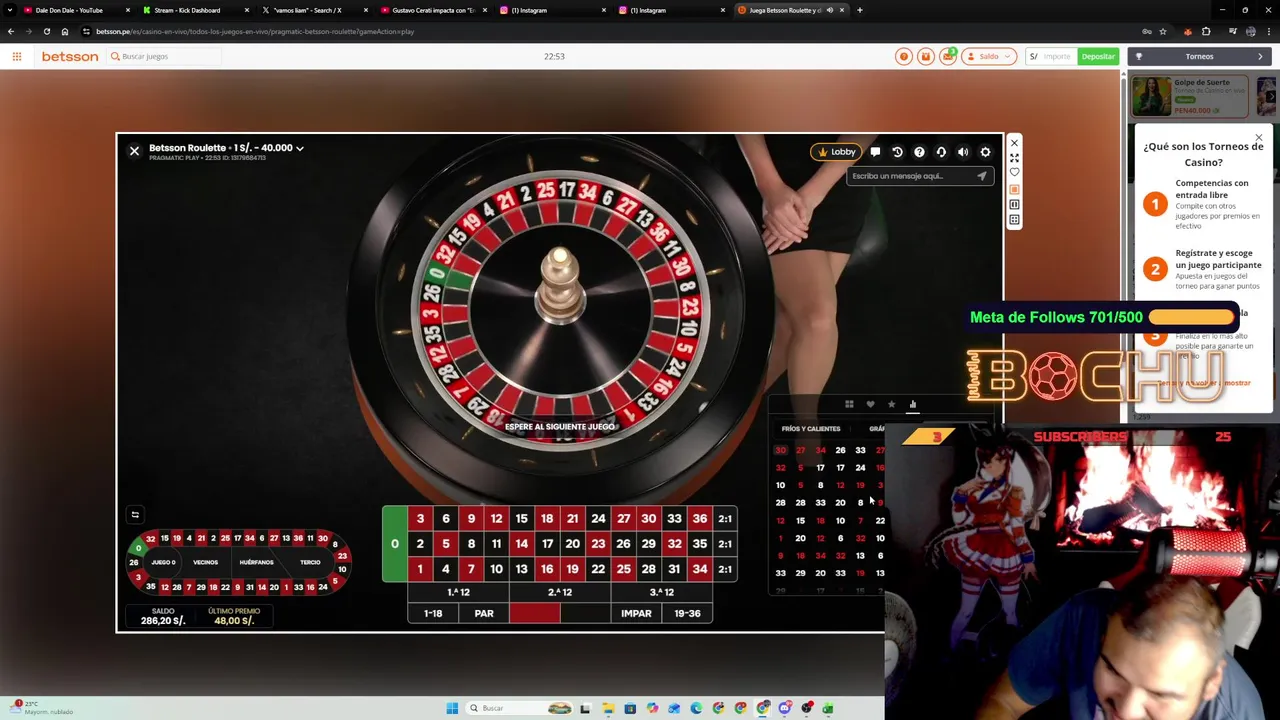The height and width of the screenshot is (720, 1280).
Task: Open File Explorer from taskbar
Action: [608, 708]
